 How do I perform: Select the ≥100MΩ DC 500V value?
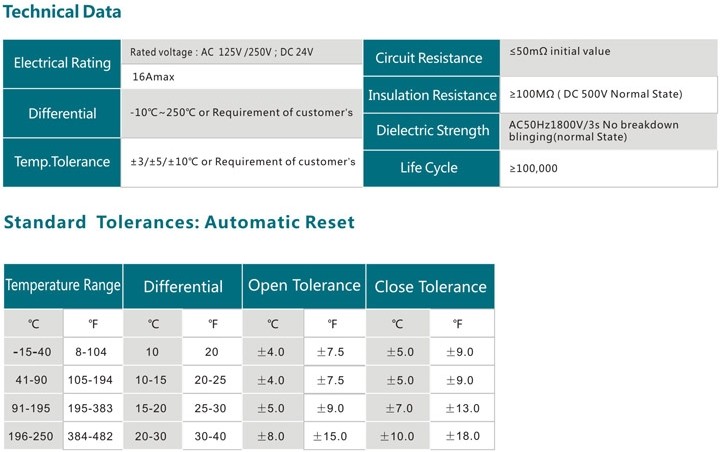[x=596, y=94]
